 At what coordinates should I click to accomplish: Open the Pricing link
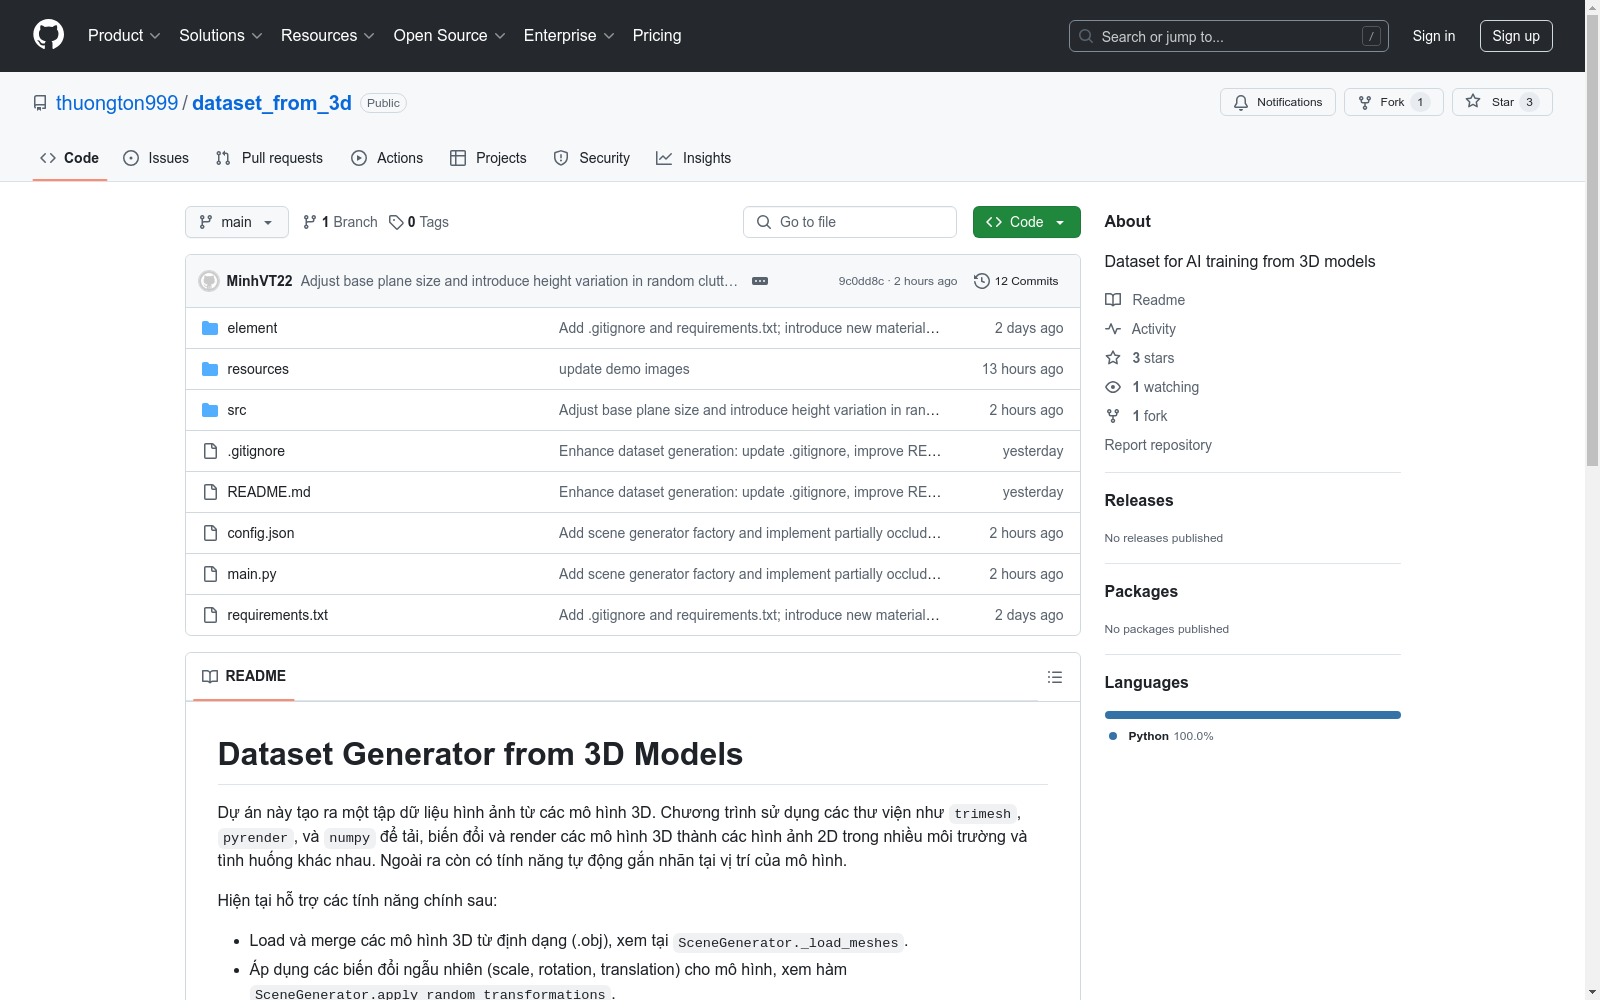pyautogui.click(x=657, y=35)
